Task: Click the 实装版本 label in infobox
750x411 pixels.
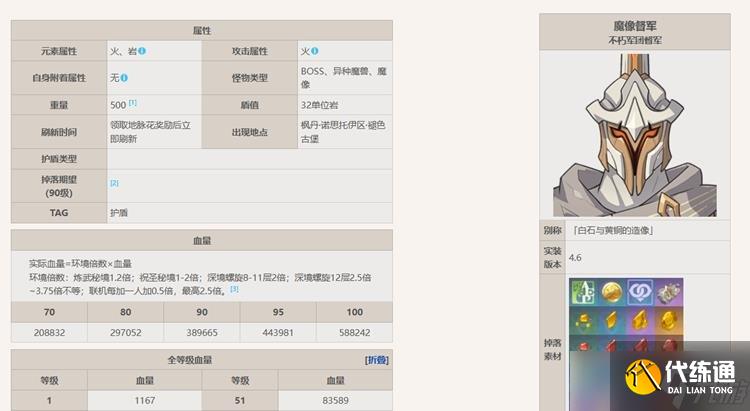Action: (x=552, y=257)
